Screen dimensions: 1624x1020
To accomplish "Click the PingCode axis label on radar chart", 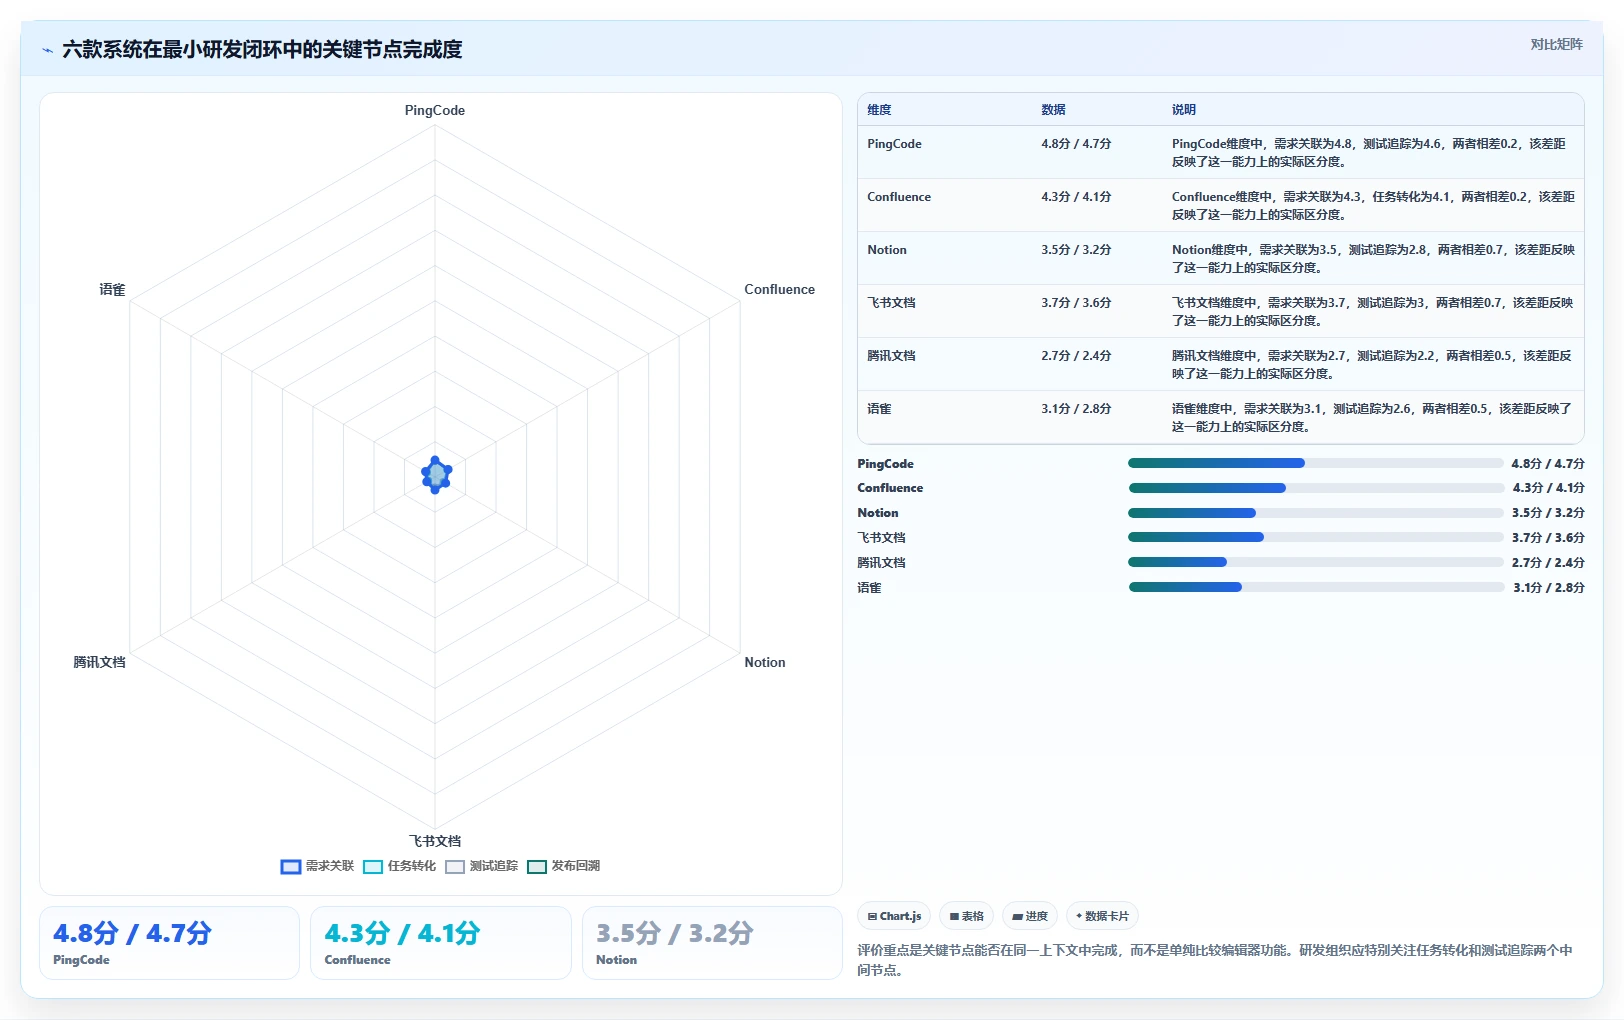I will pyautogui.click(x=435, y=110).
